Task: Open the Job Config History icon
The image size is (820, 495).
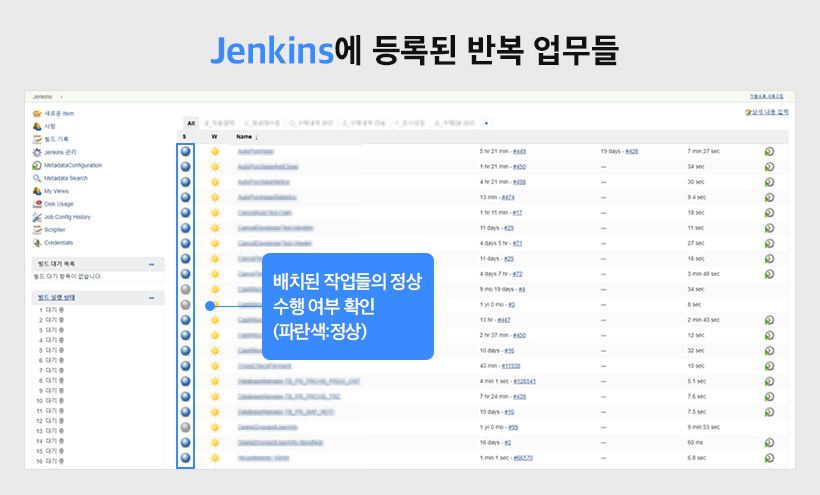Action: point(37,217)
